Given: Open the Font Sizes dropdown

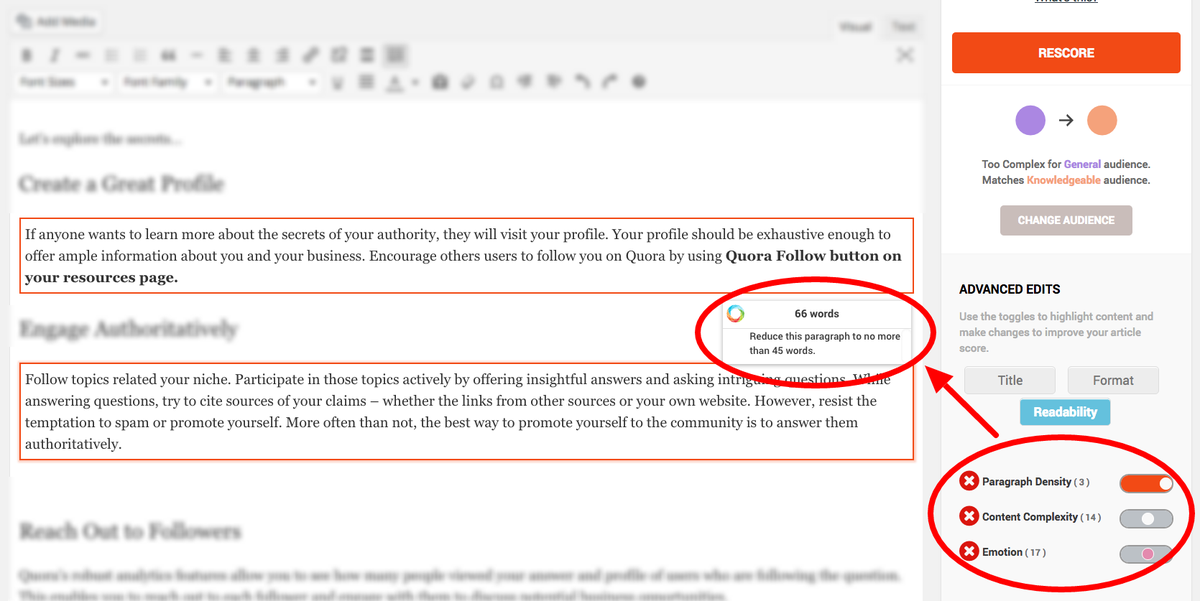Looking at the screenshot, I should pos(63,81).
